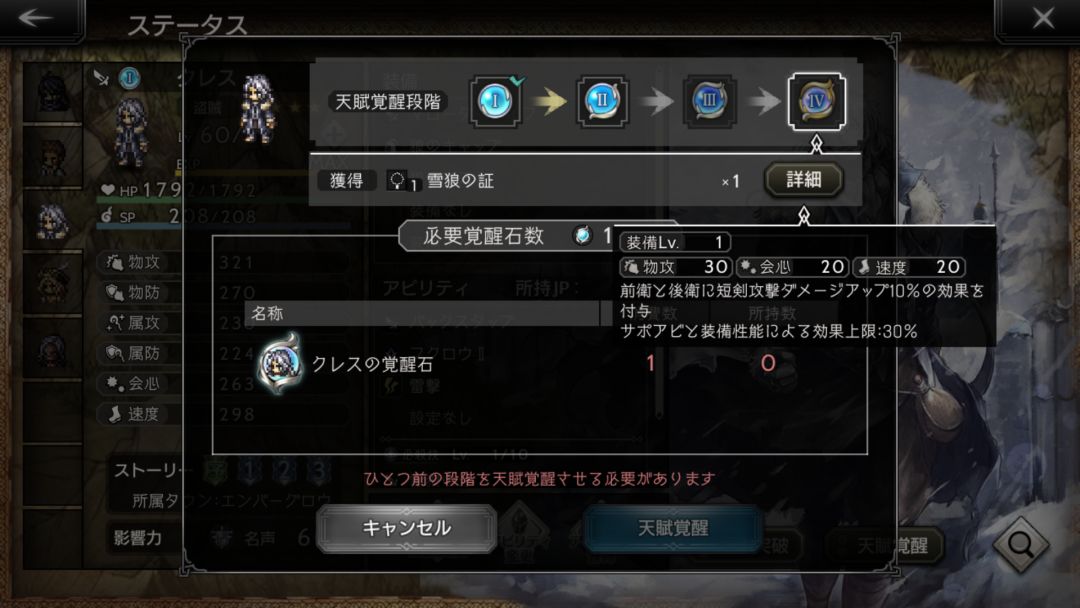Select awakening stage III icon
1080x608 pixels.
(709, 101)
